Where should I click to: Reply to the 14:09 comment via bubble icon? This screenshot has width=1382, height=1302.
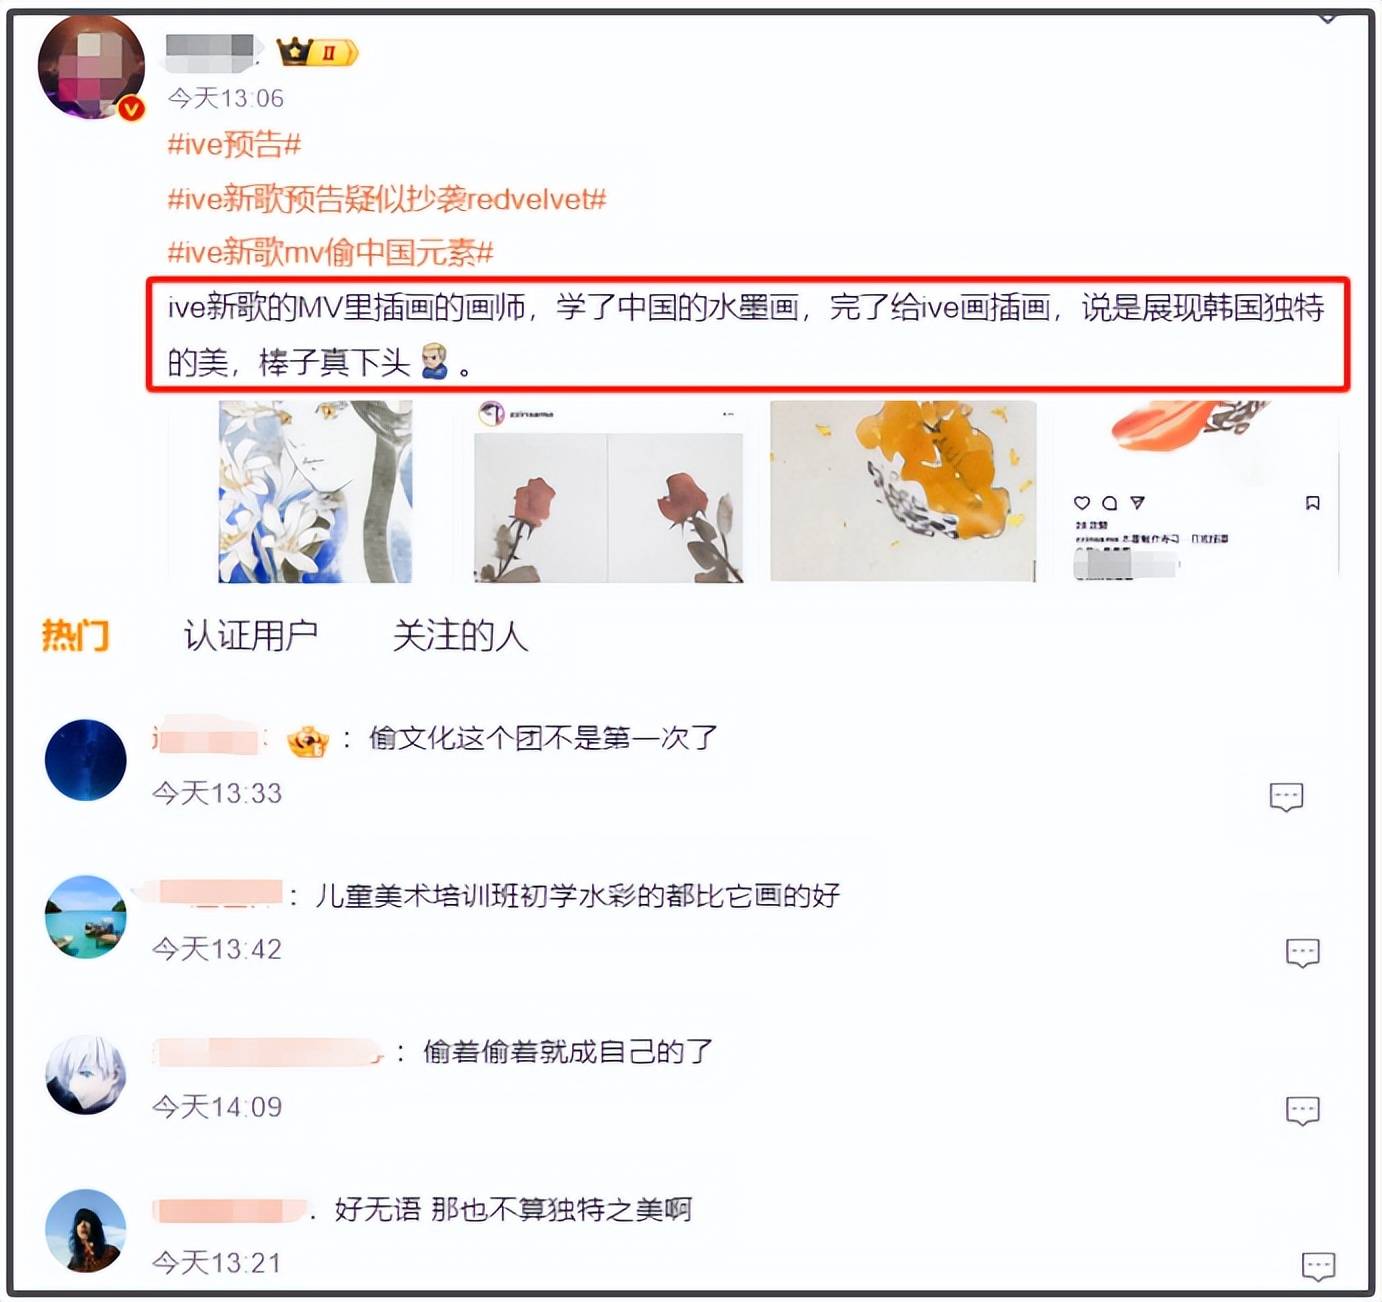click(1302, 1110)
